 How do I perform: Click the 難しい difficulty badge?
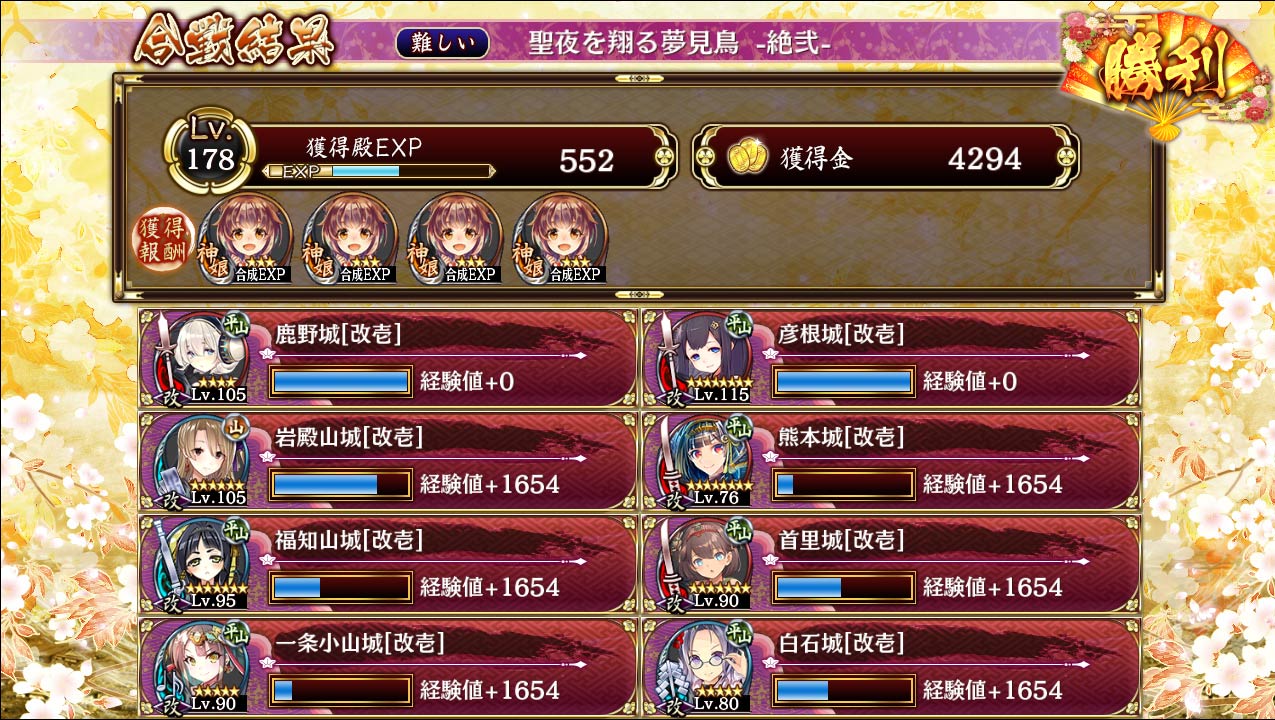click(x=442, y=42)
